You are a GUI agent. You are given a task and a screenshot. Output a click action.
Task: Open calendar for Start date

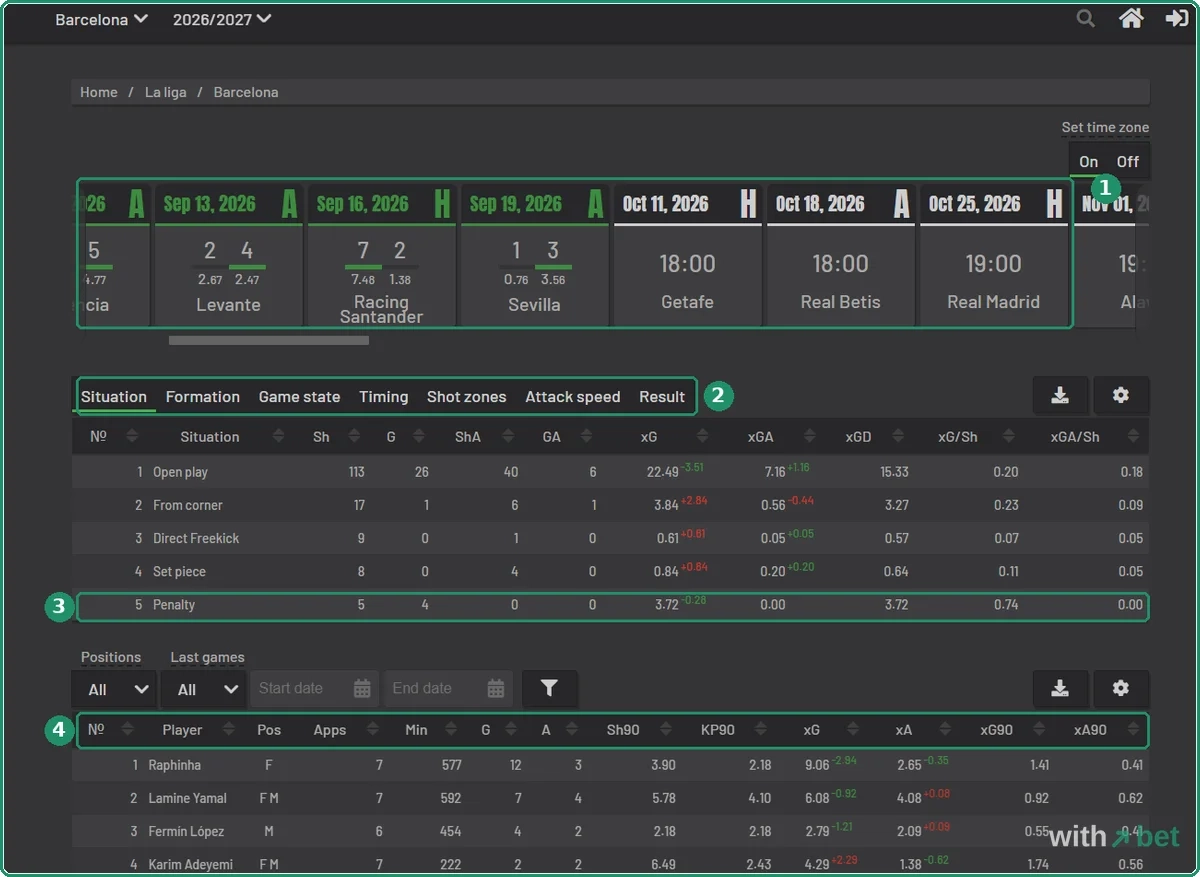pyautogui.click(x=362, y=688)
